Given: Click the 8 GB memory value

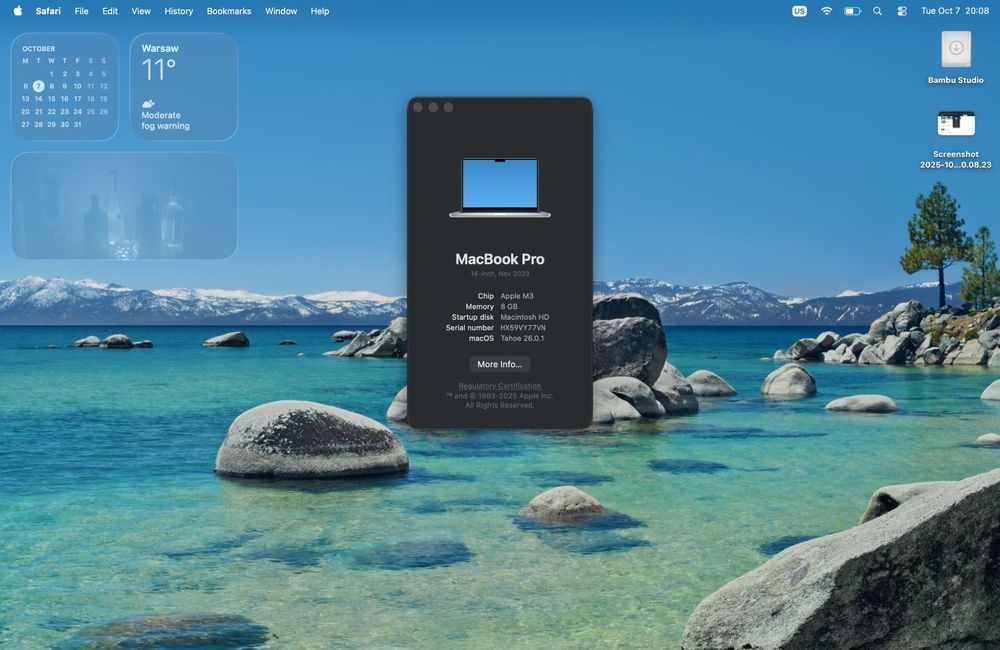Looking at the screenshot, I should [509, 307].
